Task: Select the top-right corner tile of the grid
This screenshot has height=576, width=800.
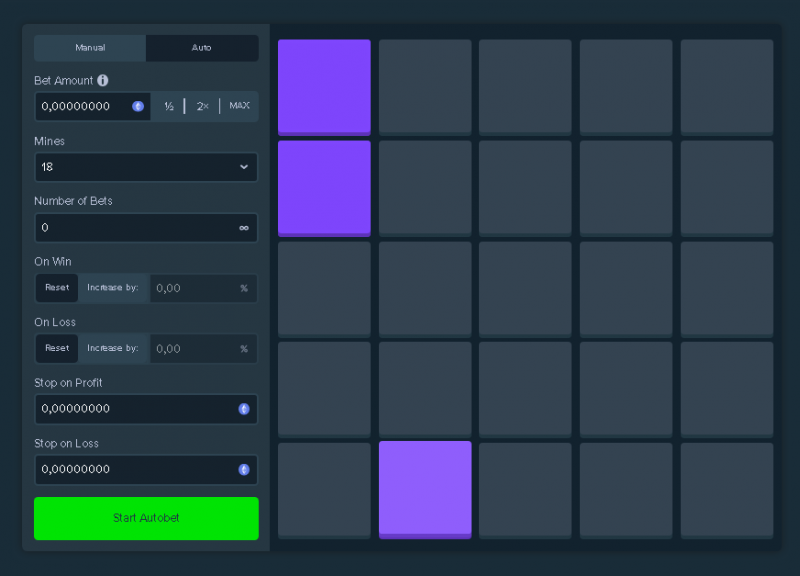Action: tap(727, 87)
